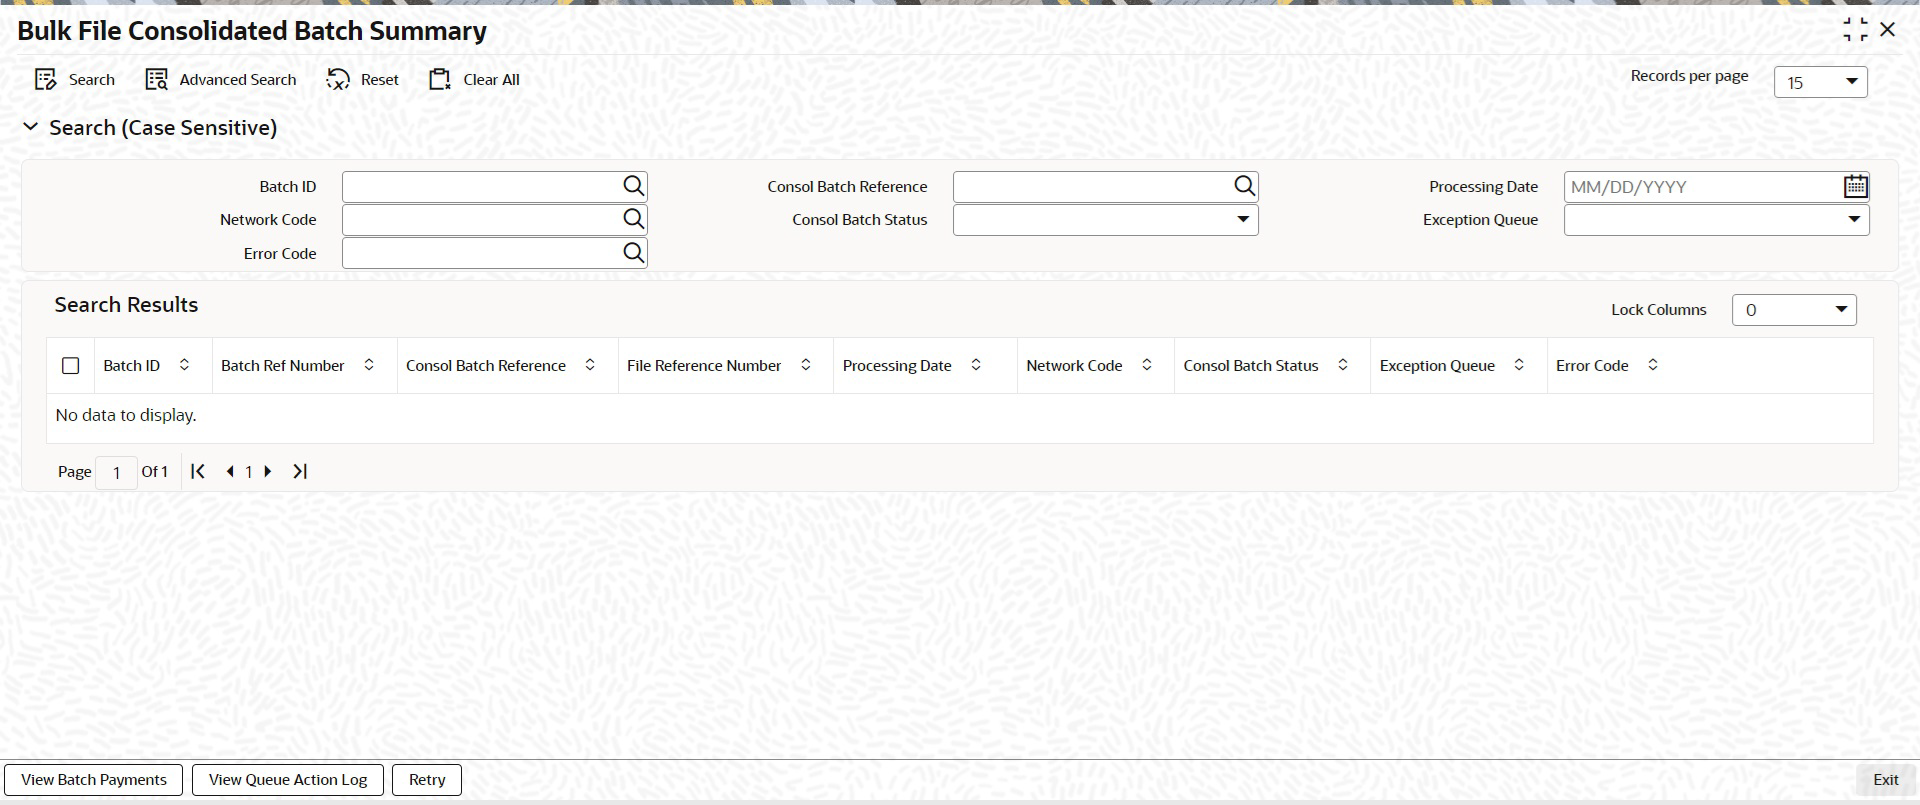The image size is (1920, 805).
Task: Sort by Consol Batch Status column header
Action: [x=1343, y=365]
